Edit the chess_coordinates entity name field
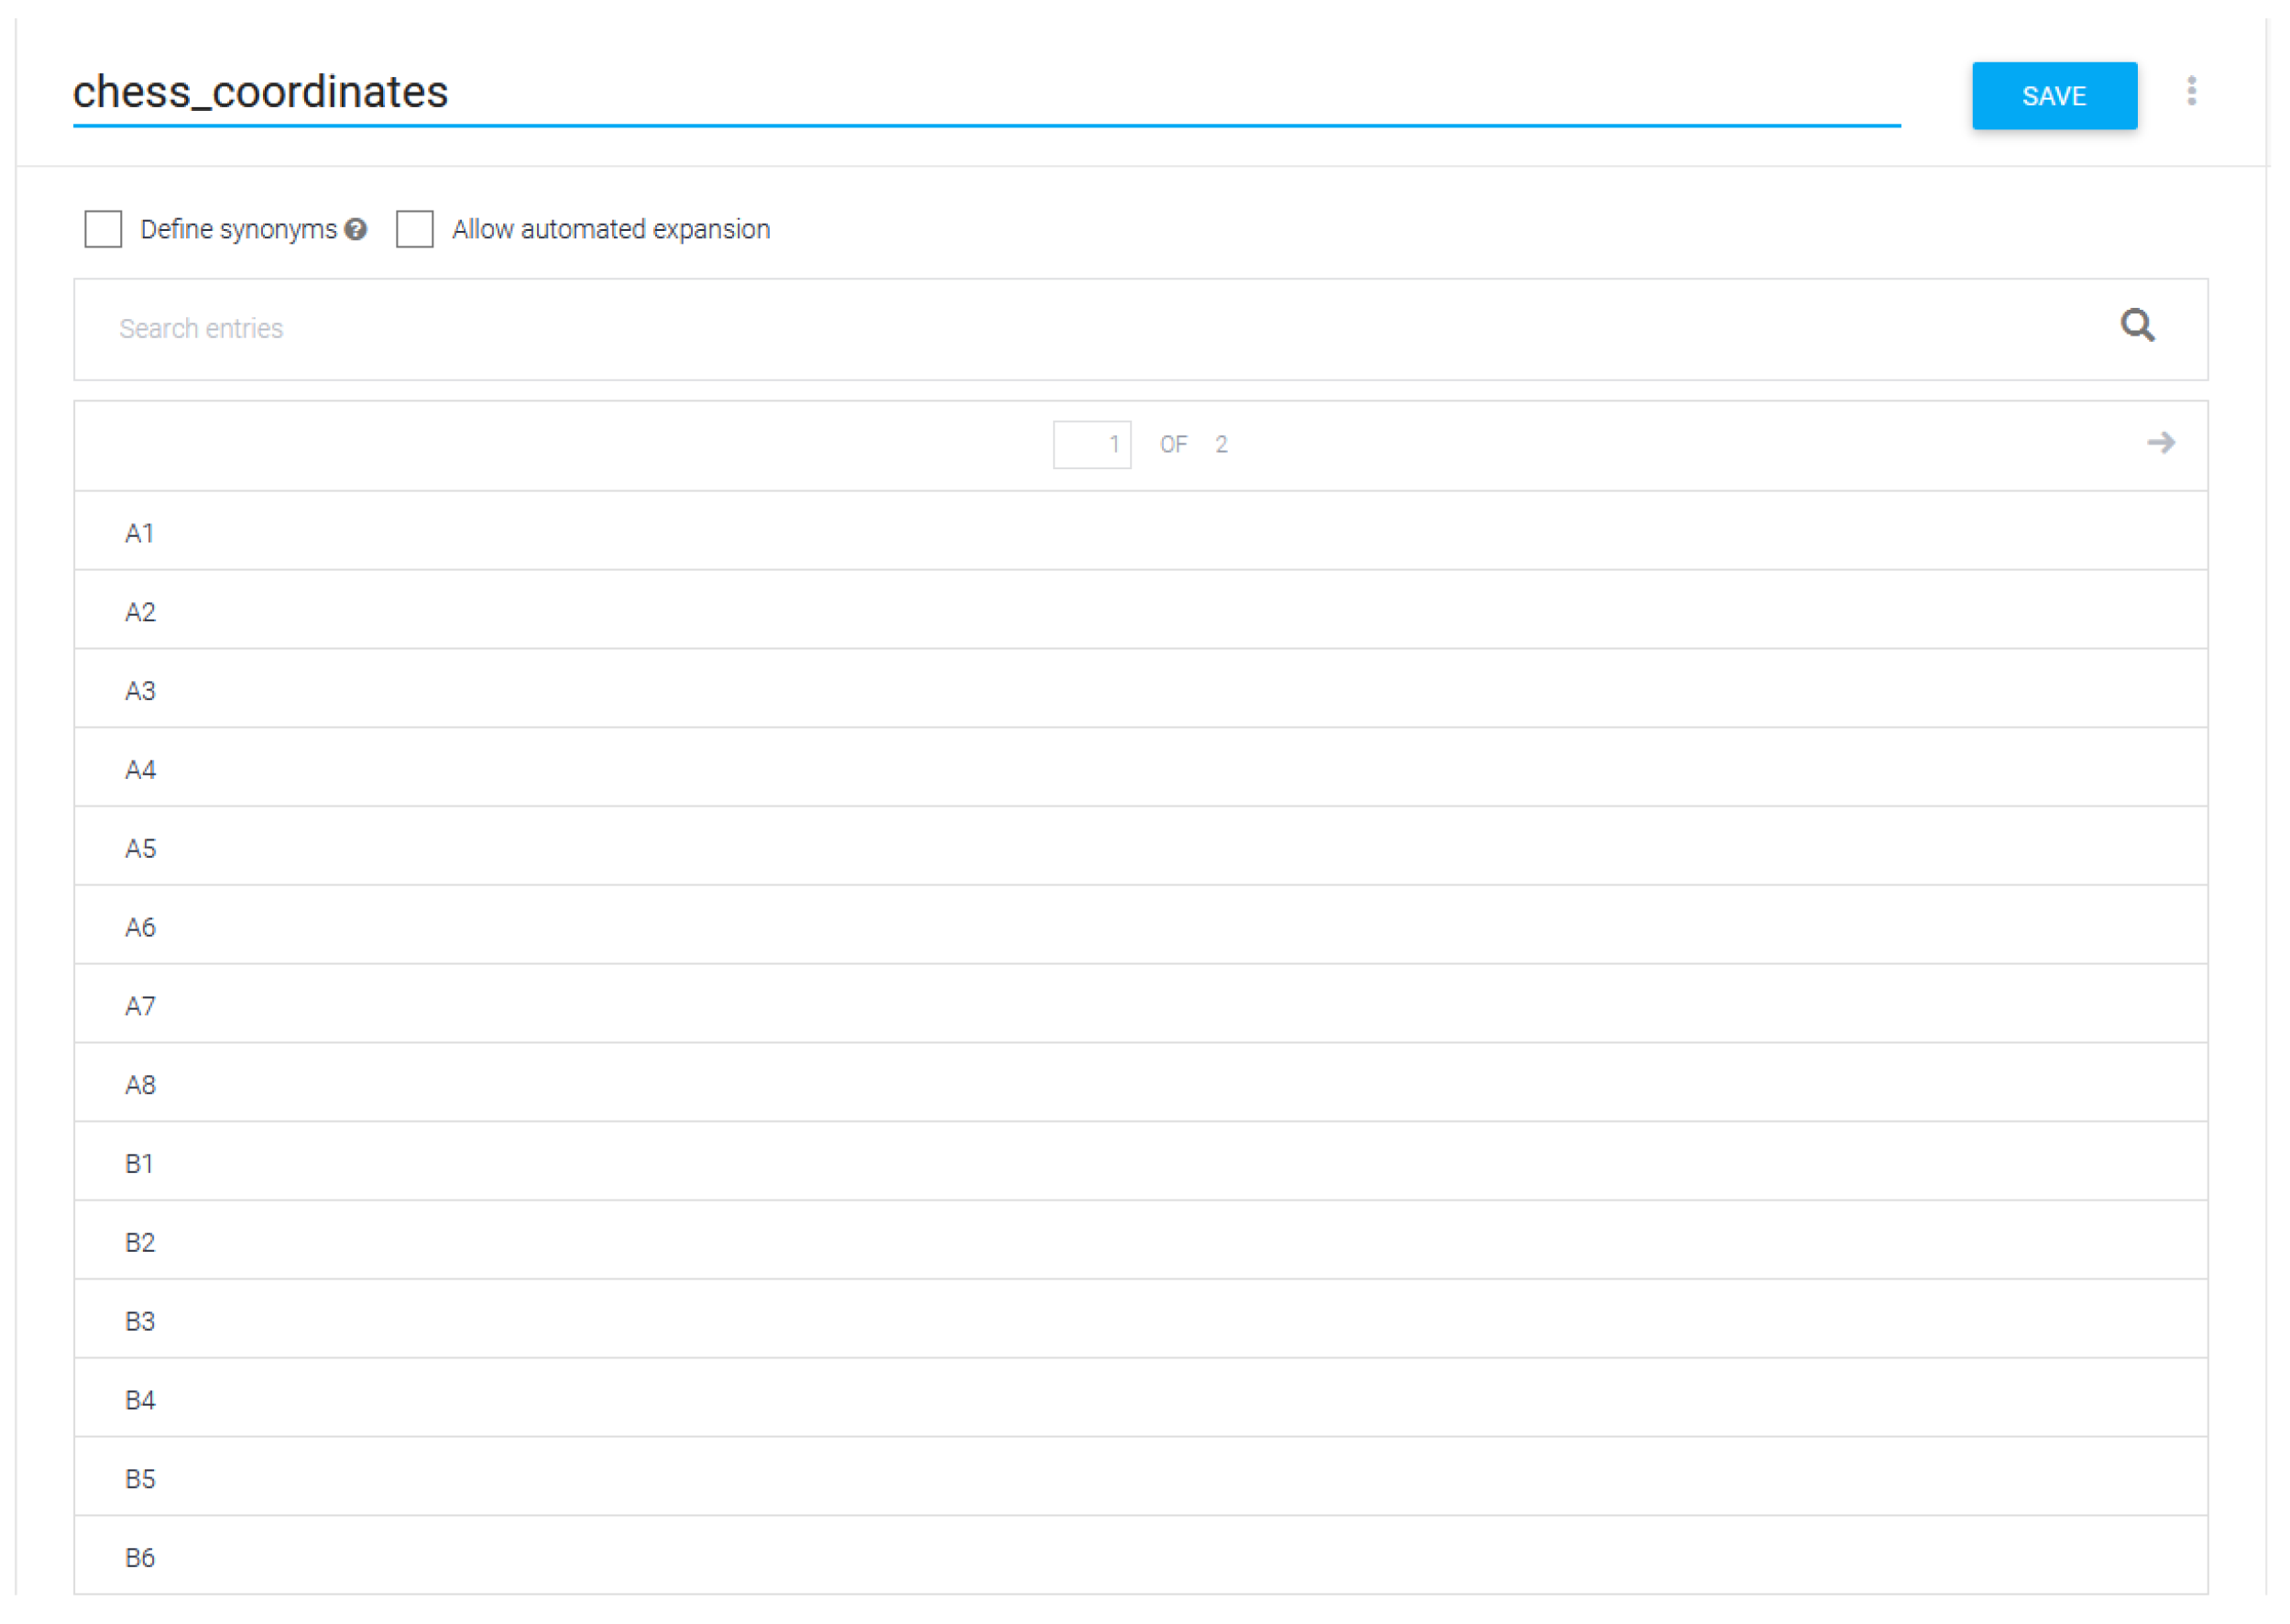2290x1624 pixels. coord(985,93)
